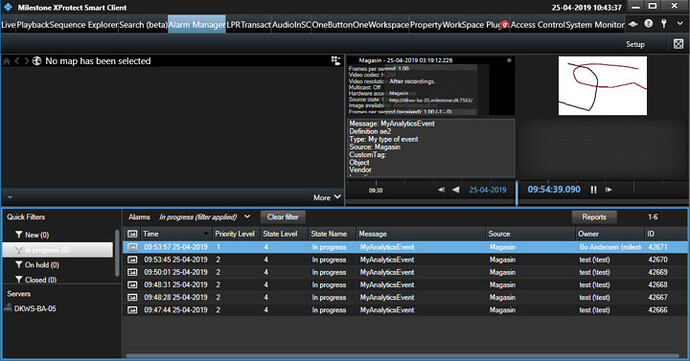Play backward on the timeline

(455, 190)
